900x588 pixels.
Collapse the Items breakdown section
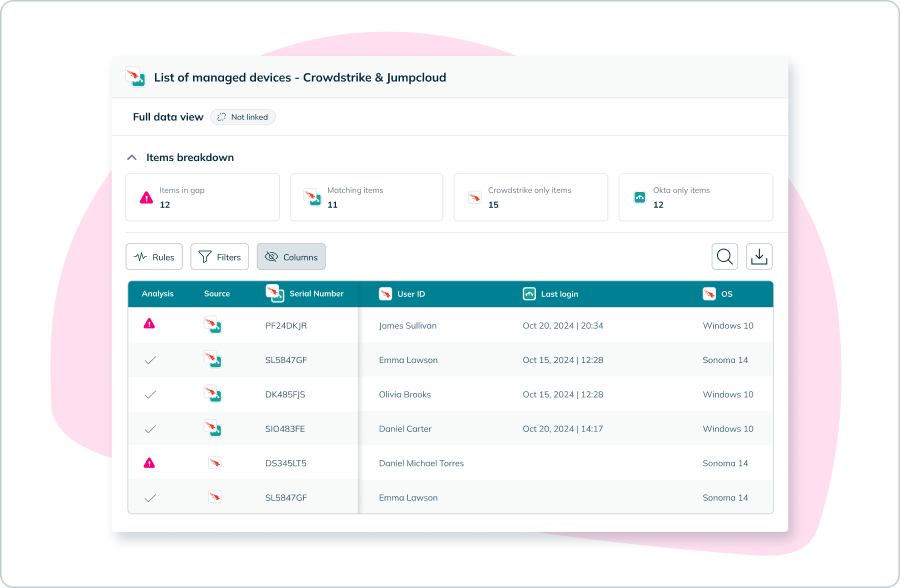pos(131,157)
